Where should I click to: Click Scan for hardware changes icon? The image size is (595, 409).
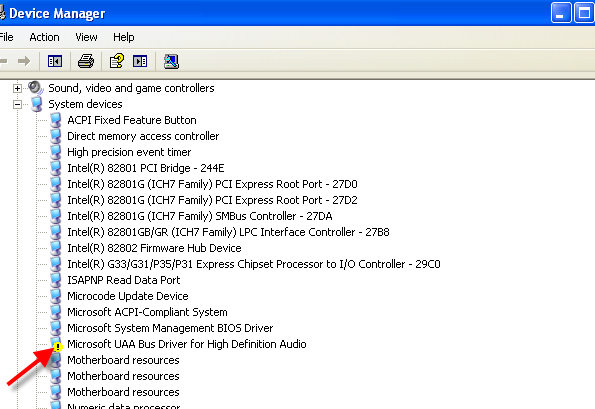(x=171, y=61)
